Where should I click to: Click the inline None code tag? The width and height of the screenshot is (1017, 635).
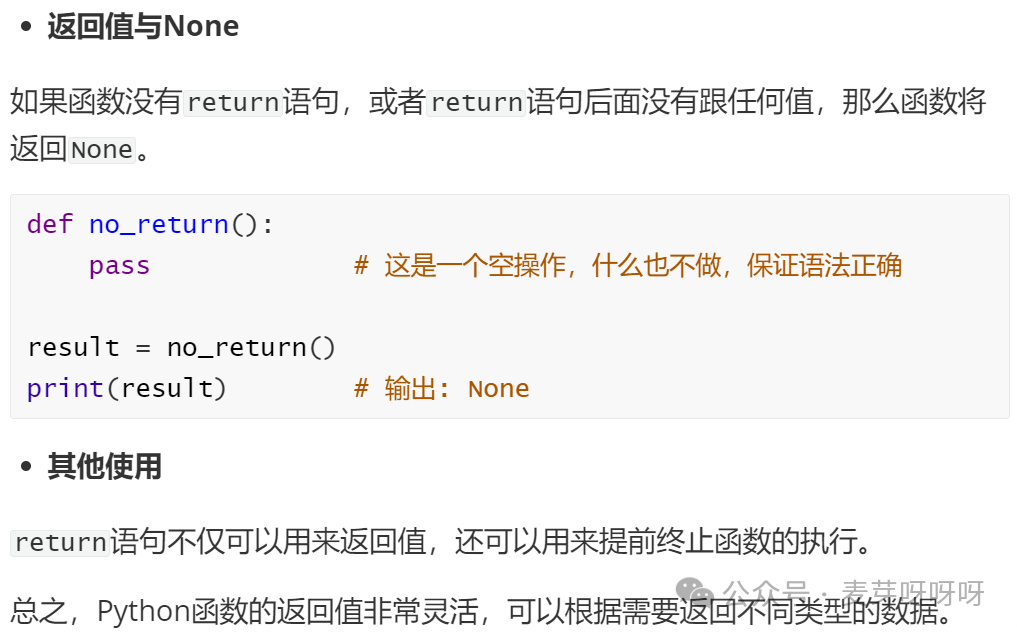102,150
